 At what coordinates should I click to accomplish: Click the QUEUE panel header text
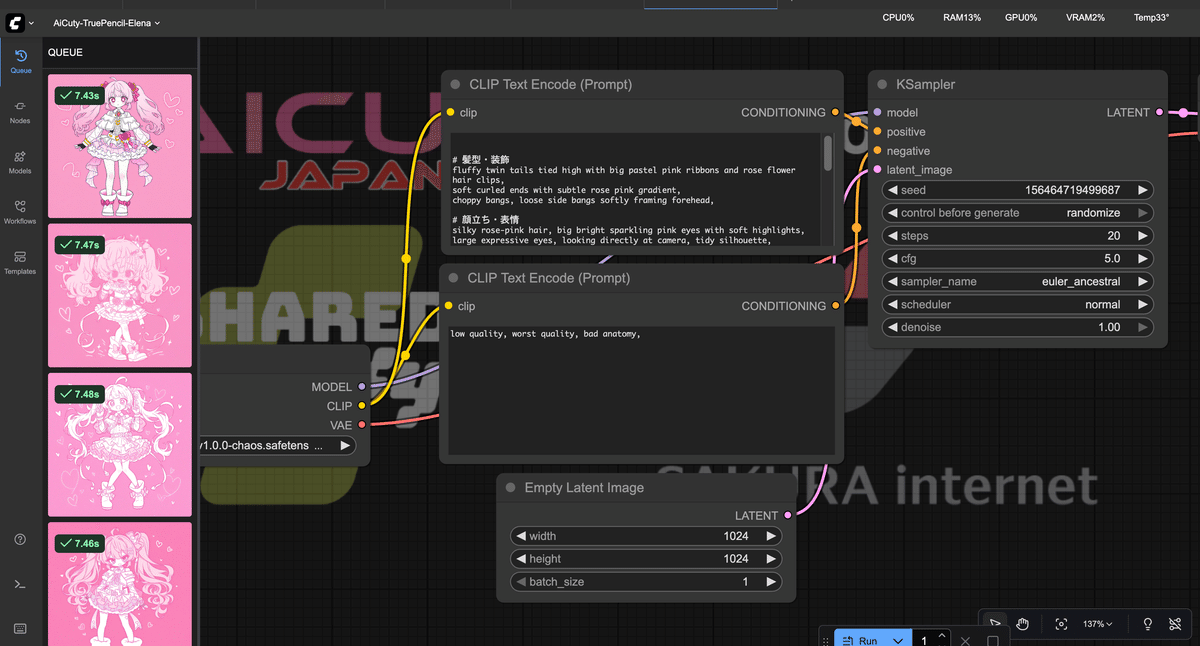tap(65, 52)
